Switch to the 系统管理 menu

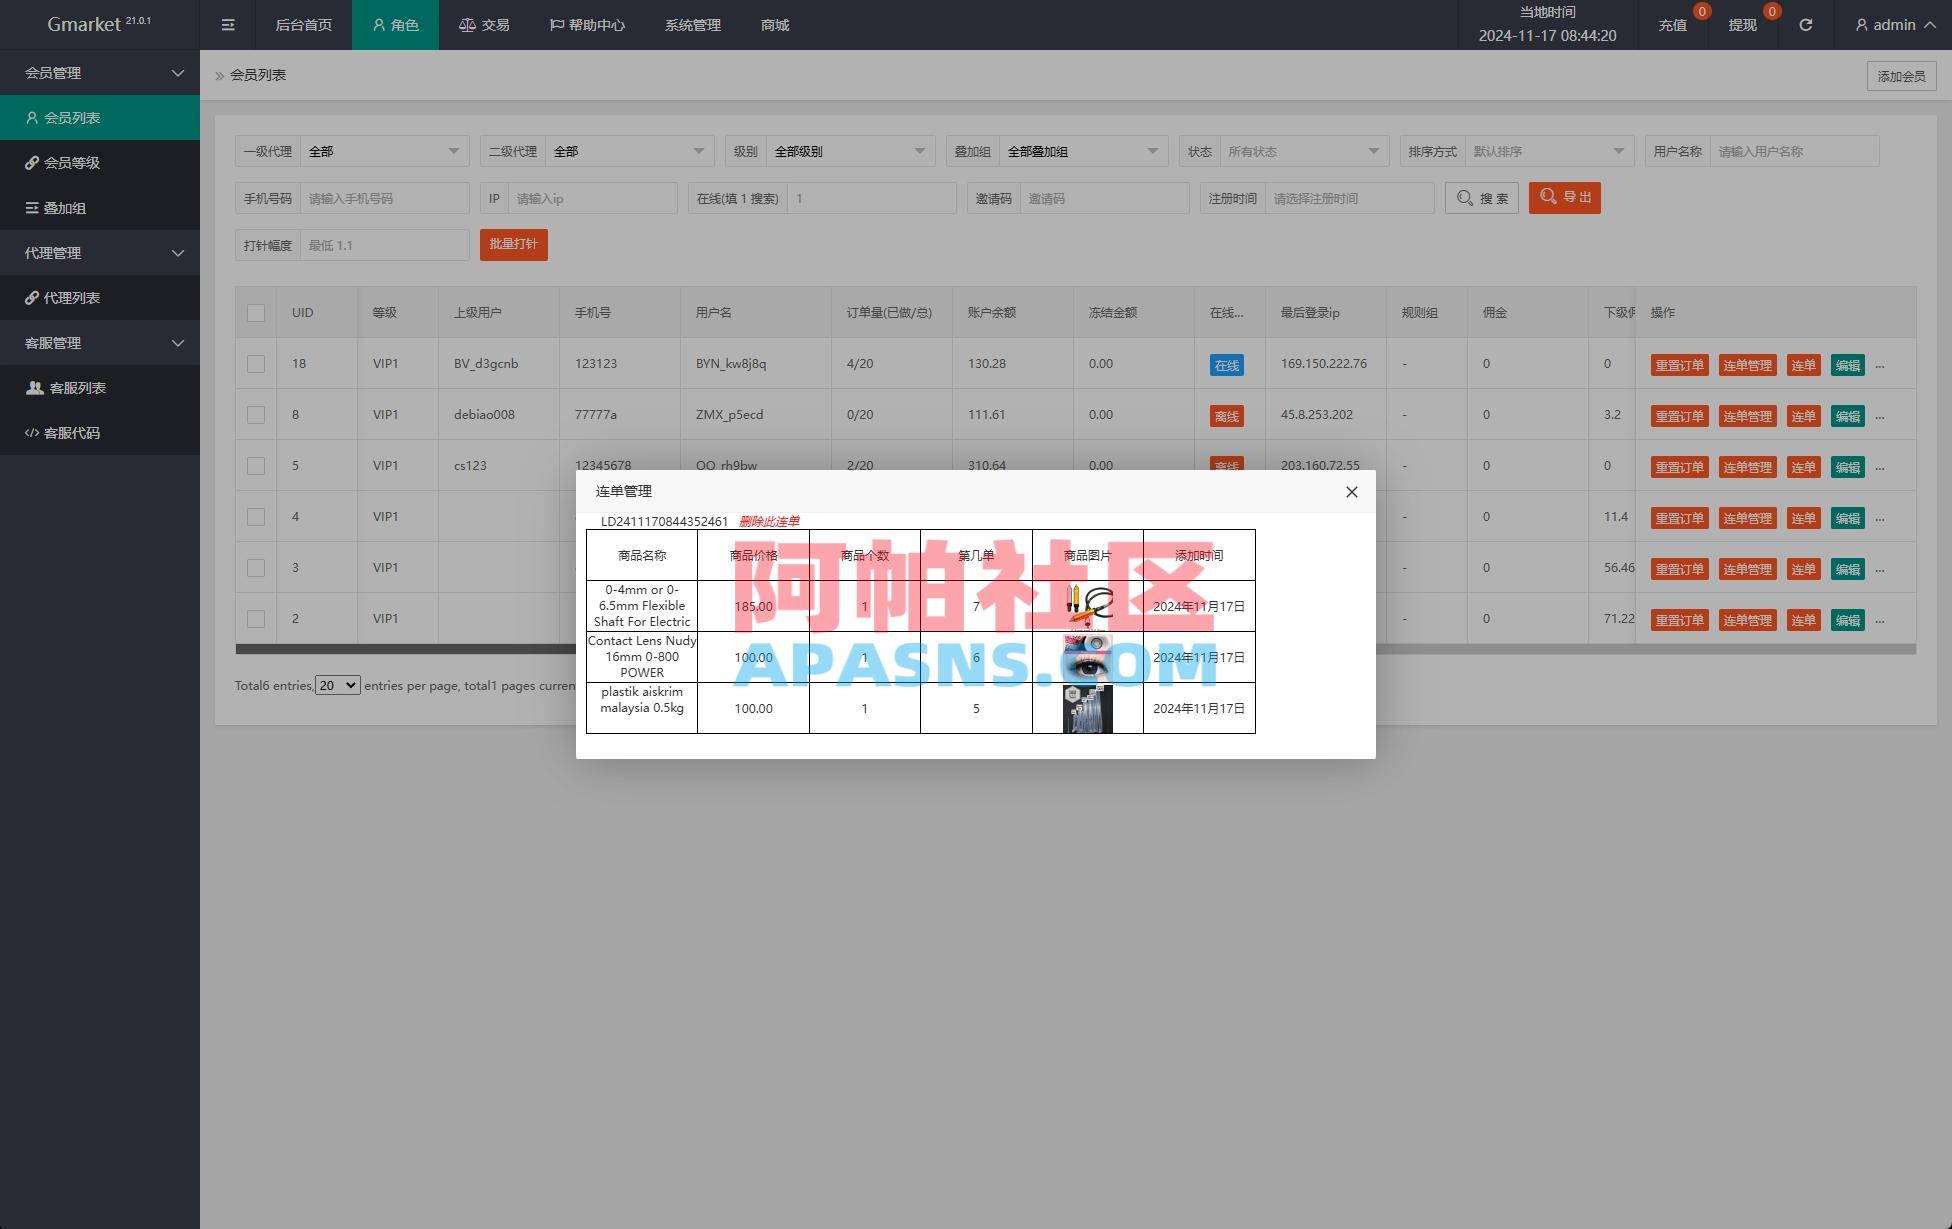(x=691, y=25)
